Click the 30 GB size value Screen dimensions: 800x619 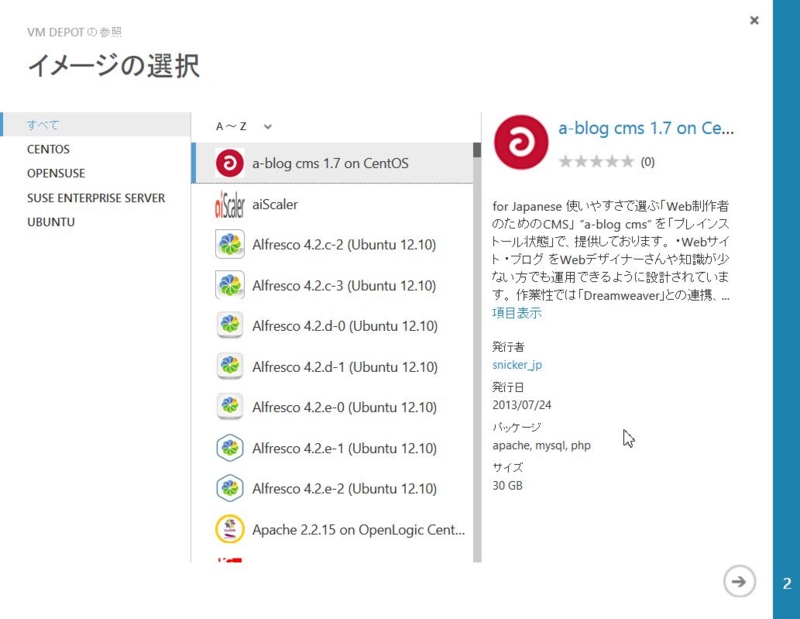(x=507, y=485)
